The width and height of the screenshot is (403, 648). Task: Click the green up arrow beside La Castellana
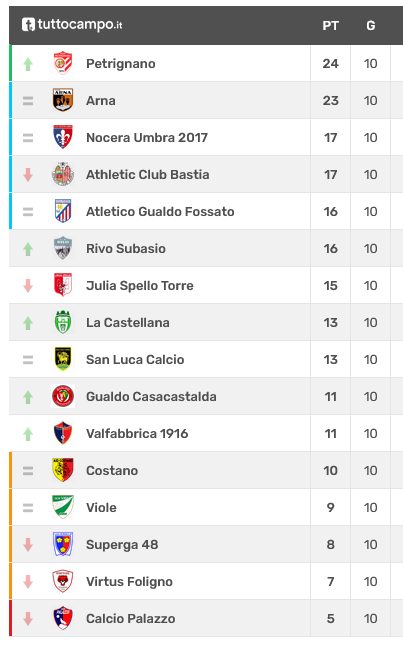click(28, 323)
